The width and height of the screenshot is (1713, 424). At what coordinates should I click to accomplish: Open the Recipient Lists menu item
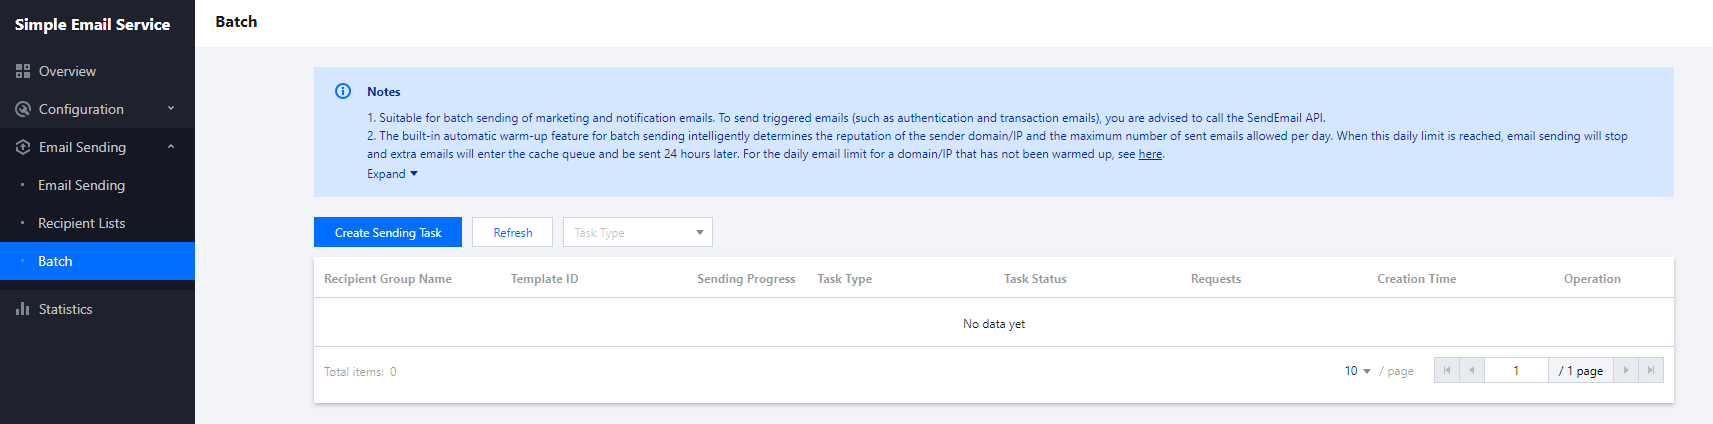tap(81, 223)
